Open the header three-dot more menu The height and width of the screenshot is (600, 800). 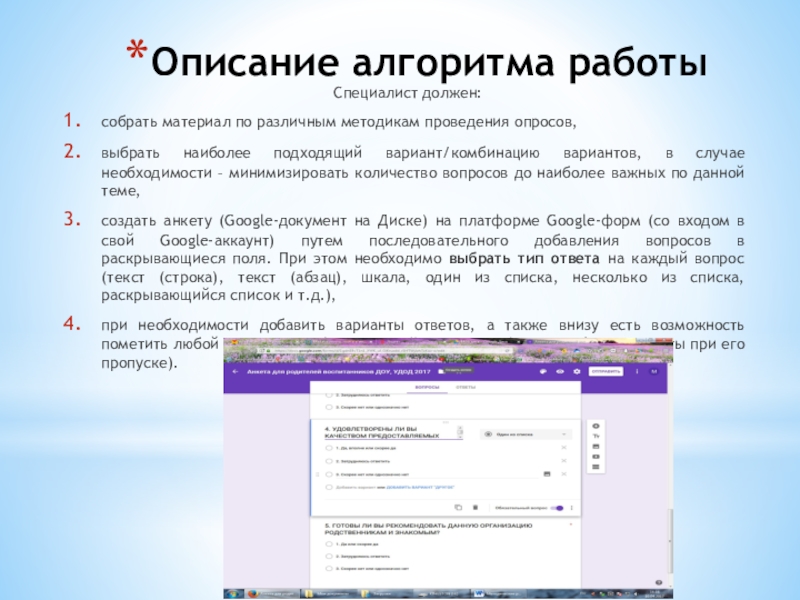pyautogui.click(x=637, y=371)
